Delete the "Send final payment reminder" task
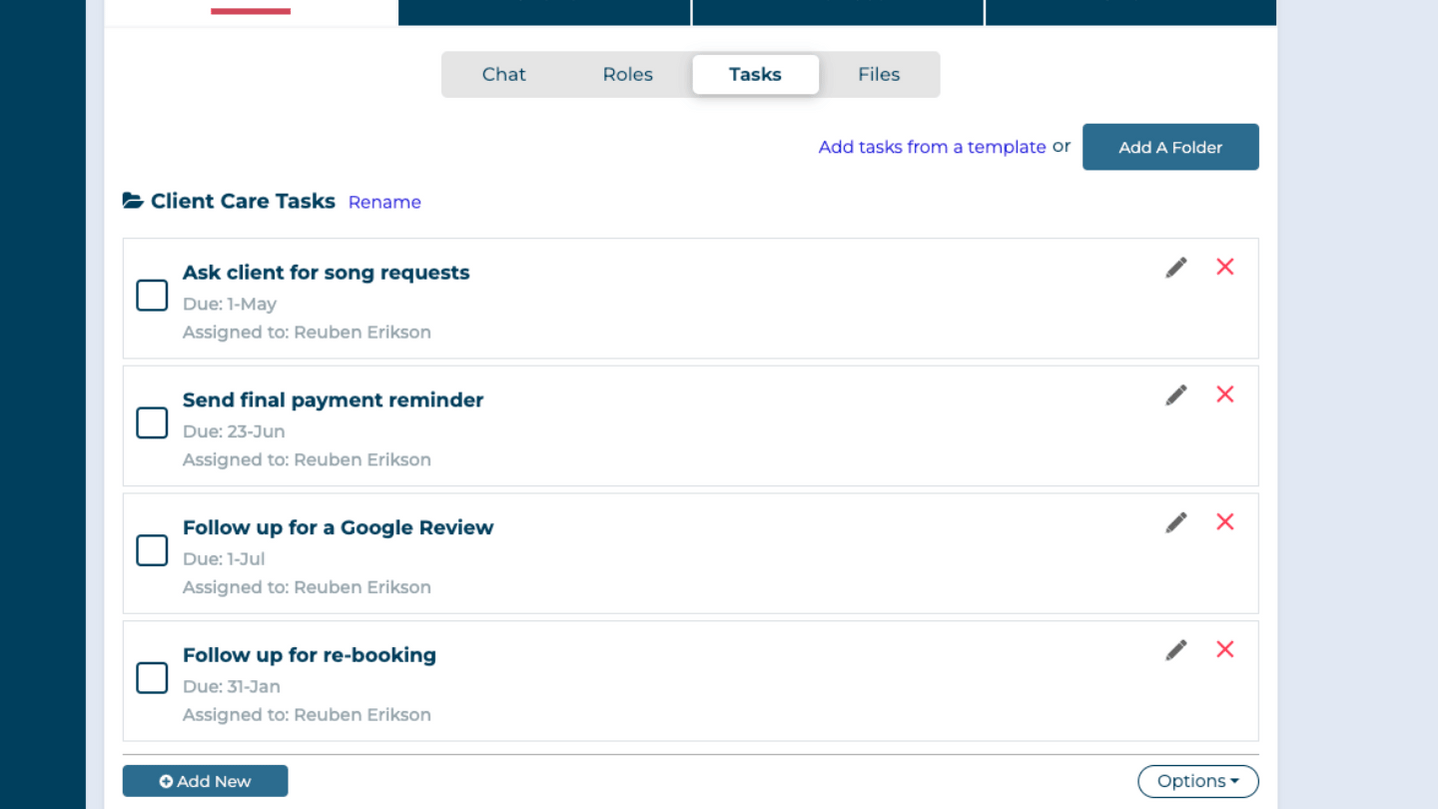1438x809 pixels. (x=1224, y=394)
